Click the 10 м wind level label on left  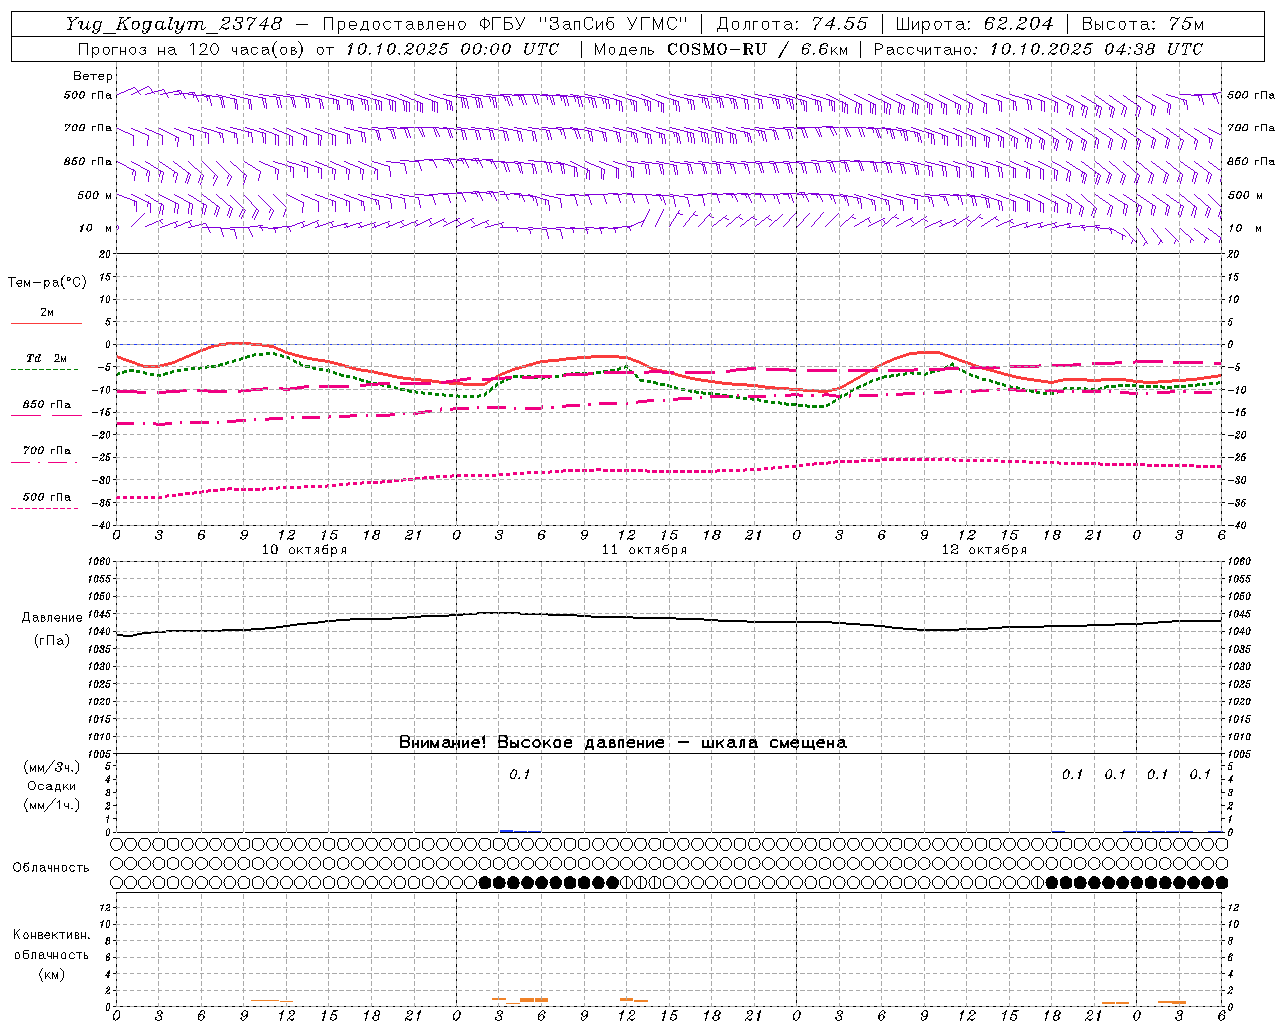click(x=96, y=228)
